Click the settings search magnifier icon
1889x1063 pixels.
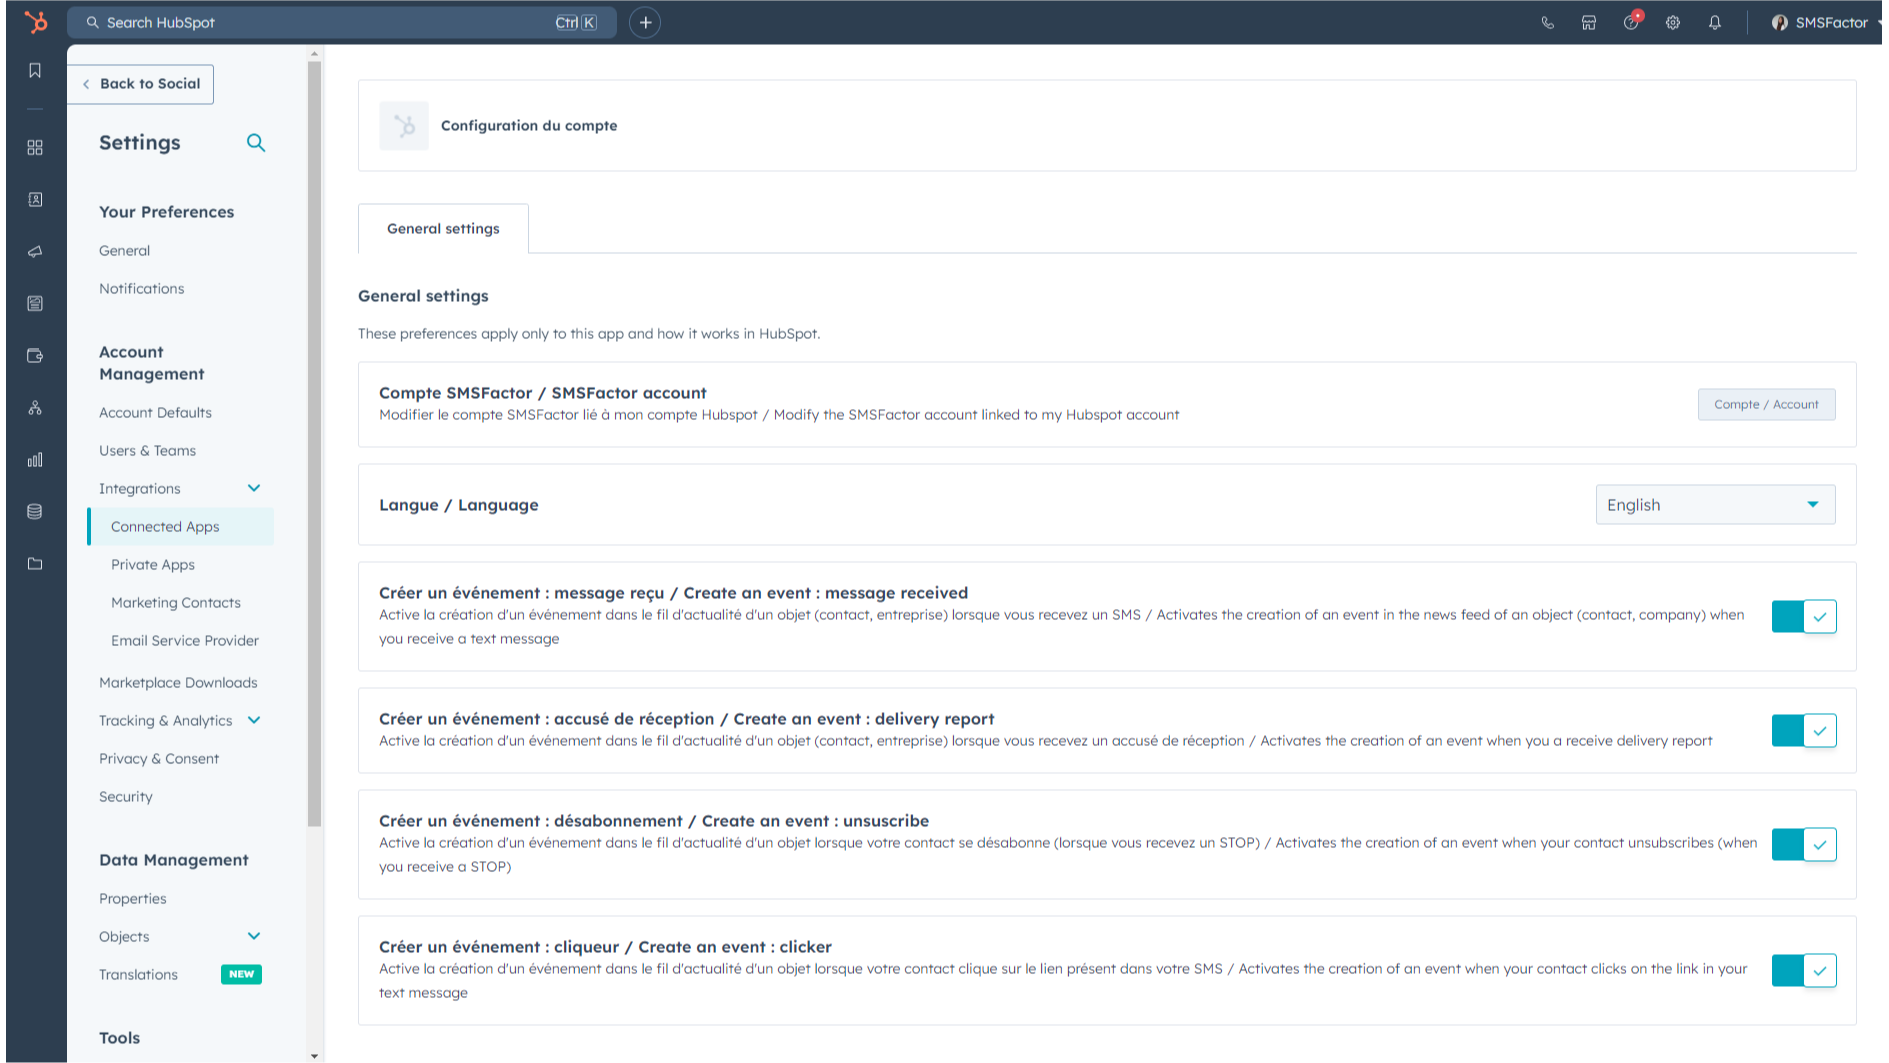click(256, 143)
